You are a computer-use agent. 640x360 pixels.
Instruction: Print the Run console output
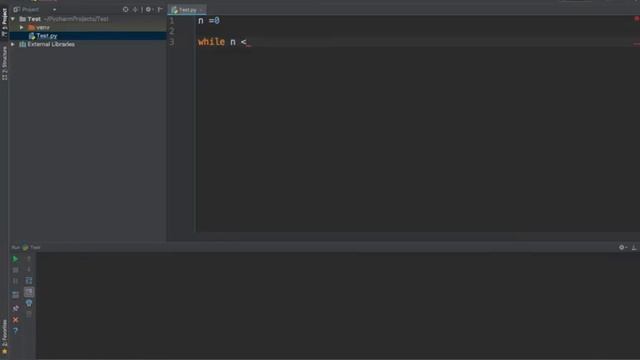[x=29, y=303]
